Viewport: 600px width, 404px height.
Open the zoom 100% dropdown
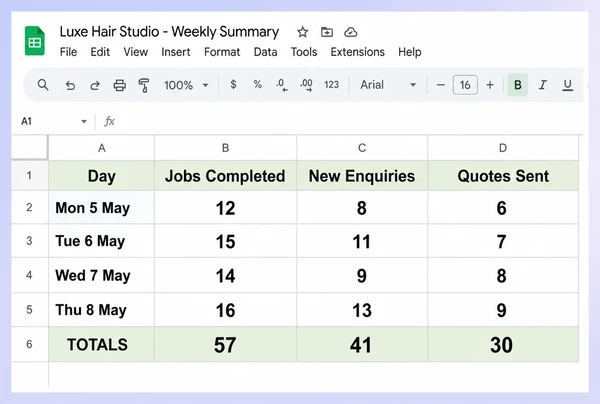pyautogui.click(x=186, y=85)
